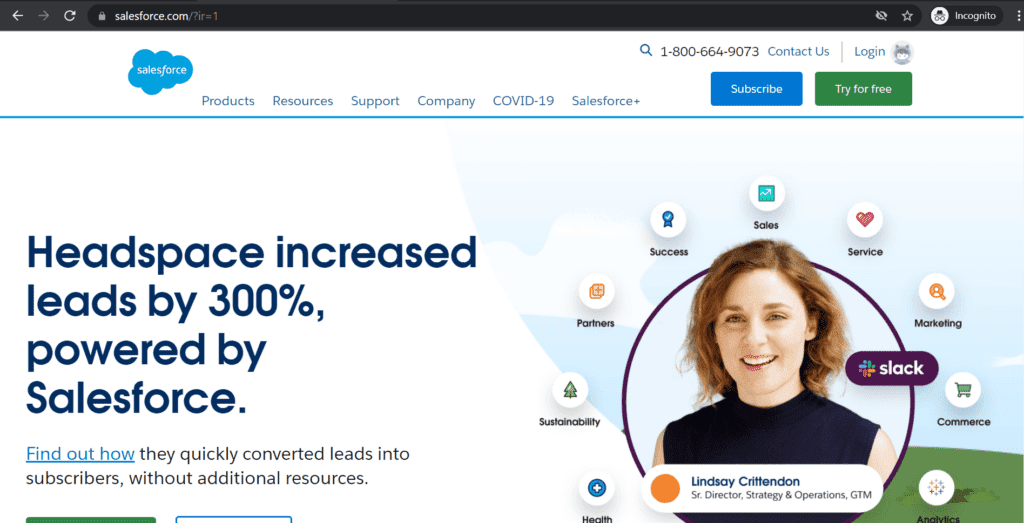Click the 1-800-664-9073 phone number
The image size is (1024, 523).
(x=709, y=52)
